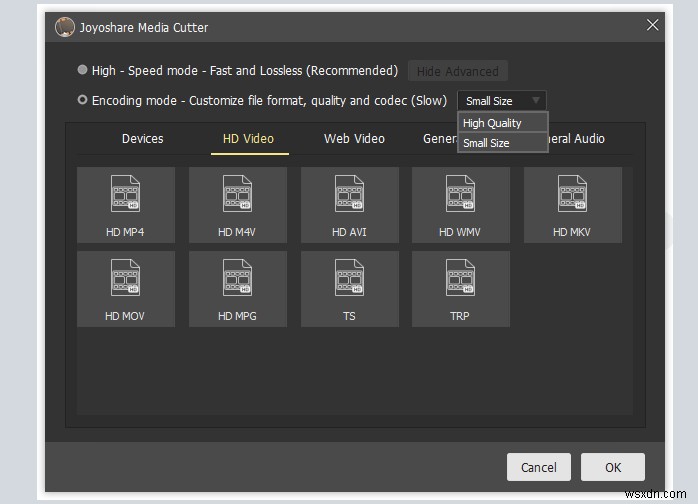Switch to the Web Video tab
This screenshot has height=504, width=698.
[354, 139]
